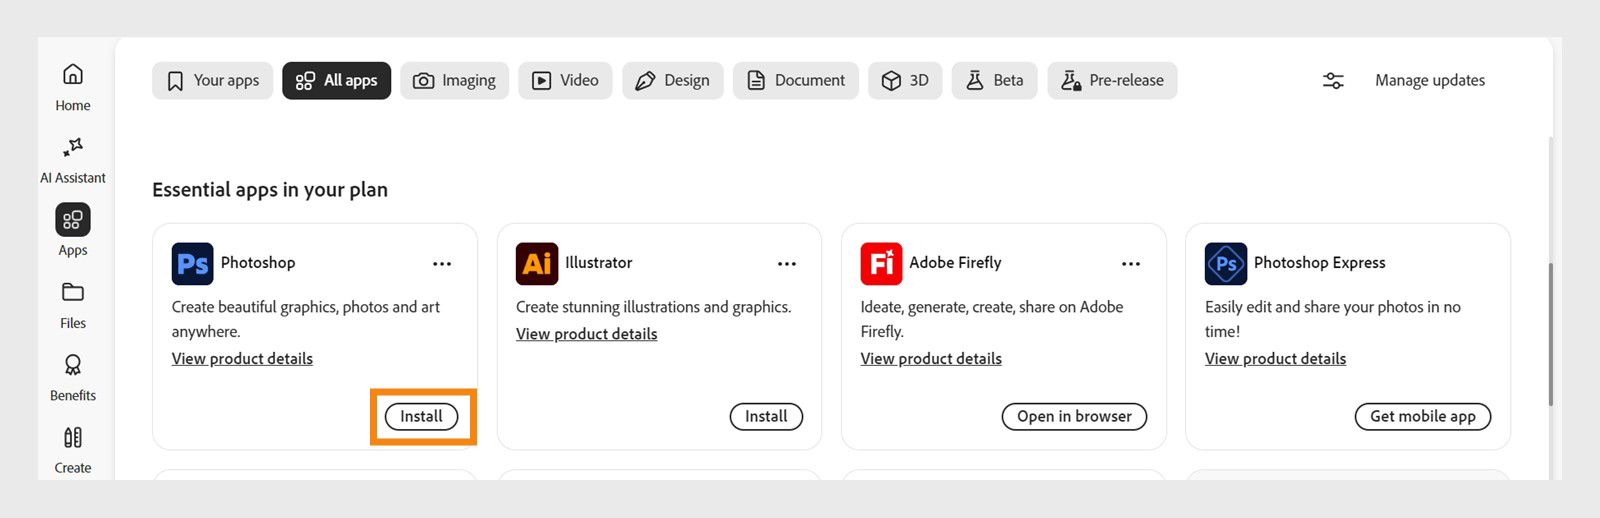Open more options for Illustrator
The width and height of the screenshot is (1600, 518).
click(x=787, y=264)
